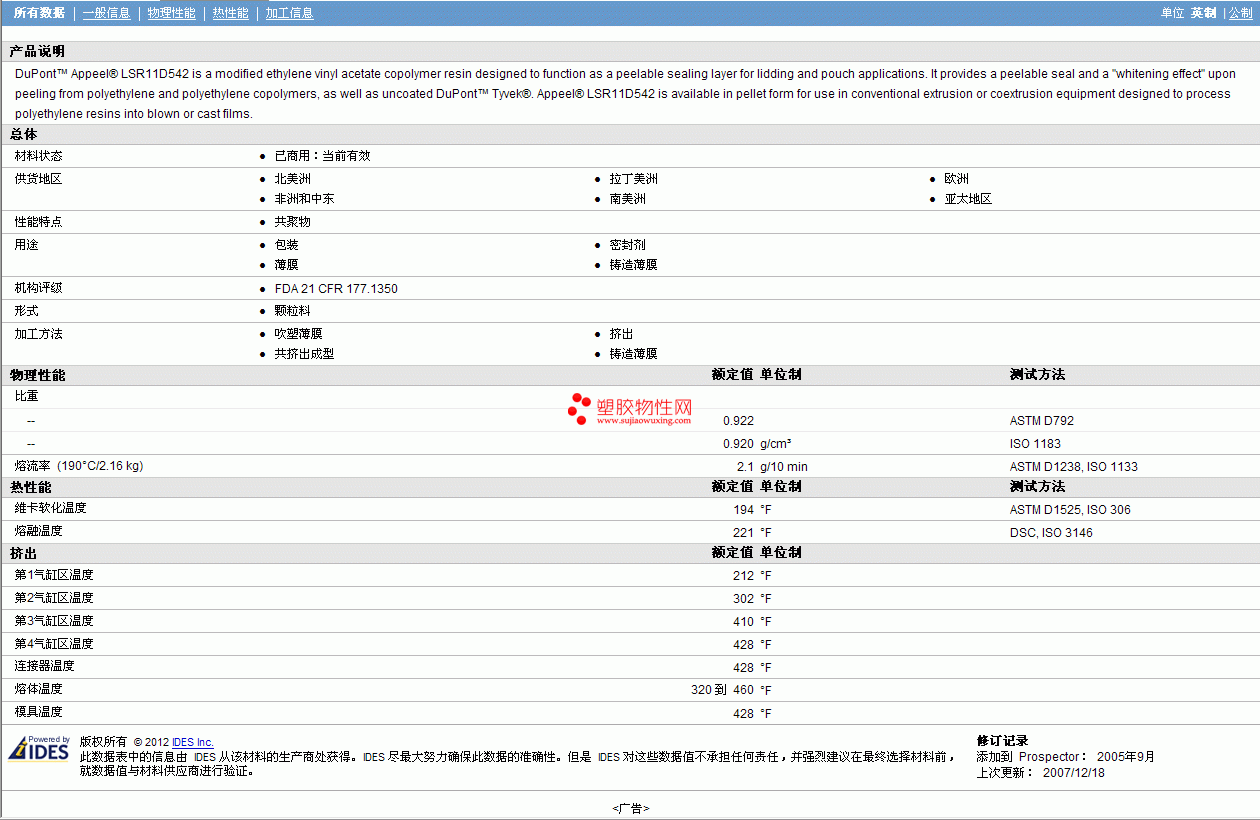This screenshot has width=1260, height=820.
Task: Click the 第1气缸区温度 row label
Action: [54, 575]
